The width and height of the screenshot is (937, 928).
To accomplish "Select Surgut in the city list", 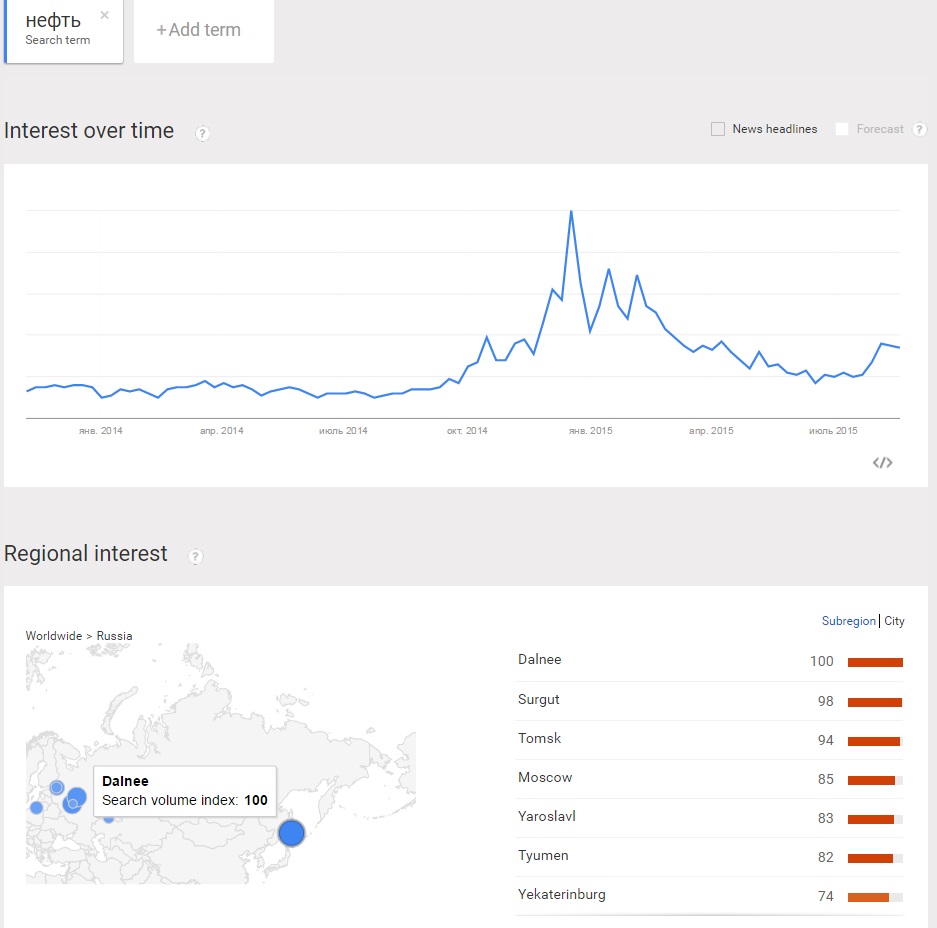I will 539,700.
